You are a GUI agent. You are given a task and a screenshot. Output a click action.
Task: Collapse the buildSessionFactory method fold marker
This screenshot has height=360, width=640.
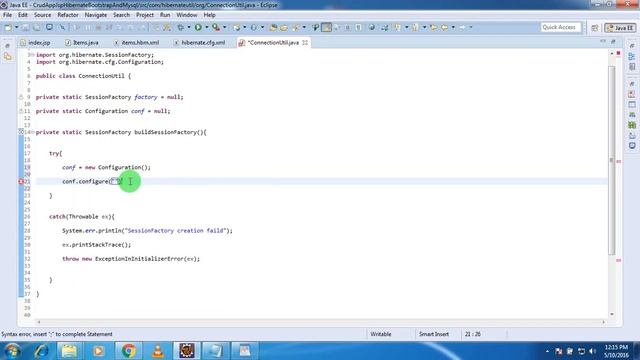point(33,132)
